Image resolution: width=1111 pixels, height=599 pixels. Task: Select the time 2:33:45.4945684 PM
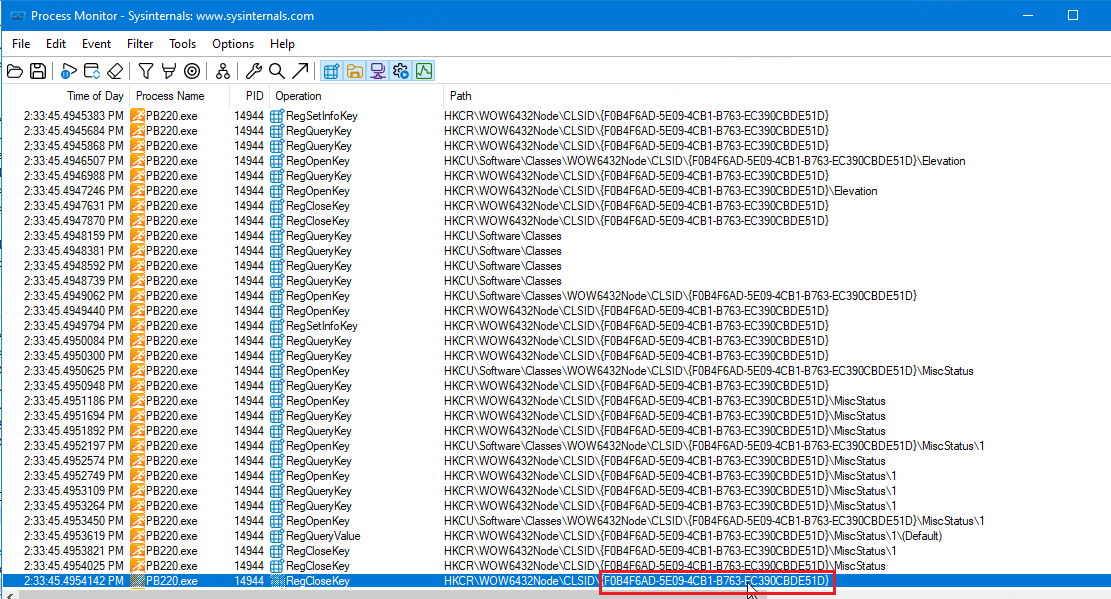pyautogui.click(x=74, y=131)
